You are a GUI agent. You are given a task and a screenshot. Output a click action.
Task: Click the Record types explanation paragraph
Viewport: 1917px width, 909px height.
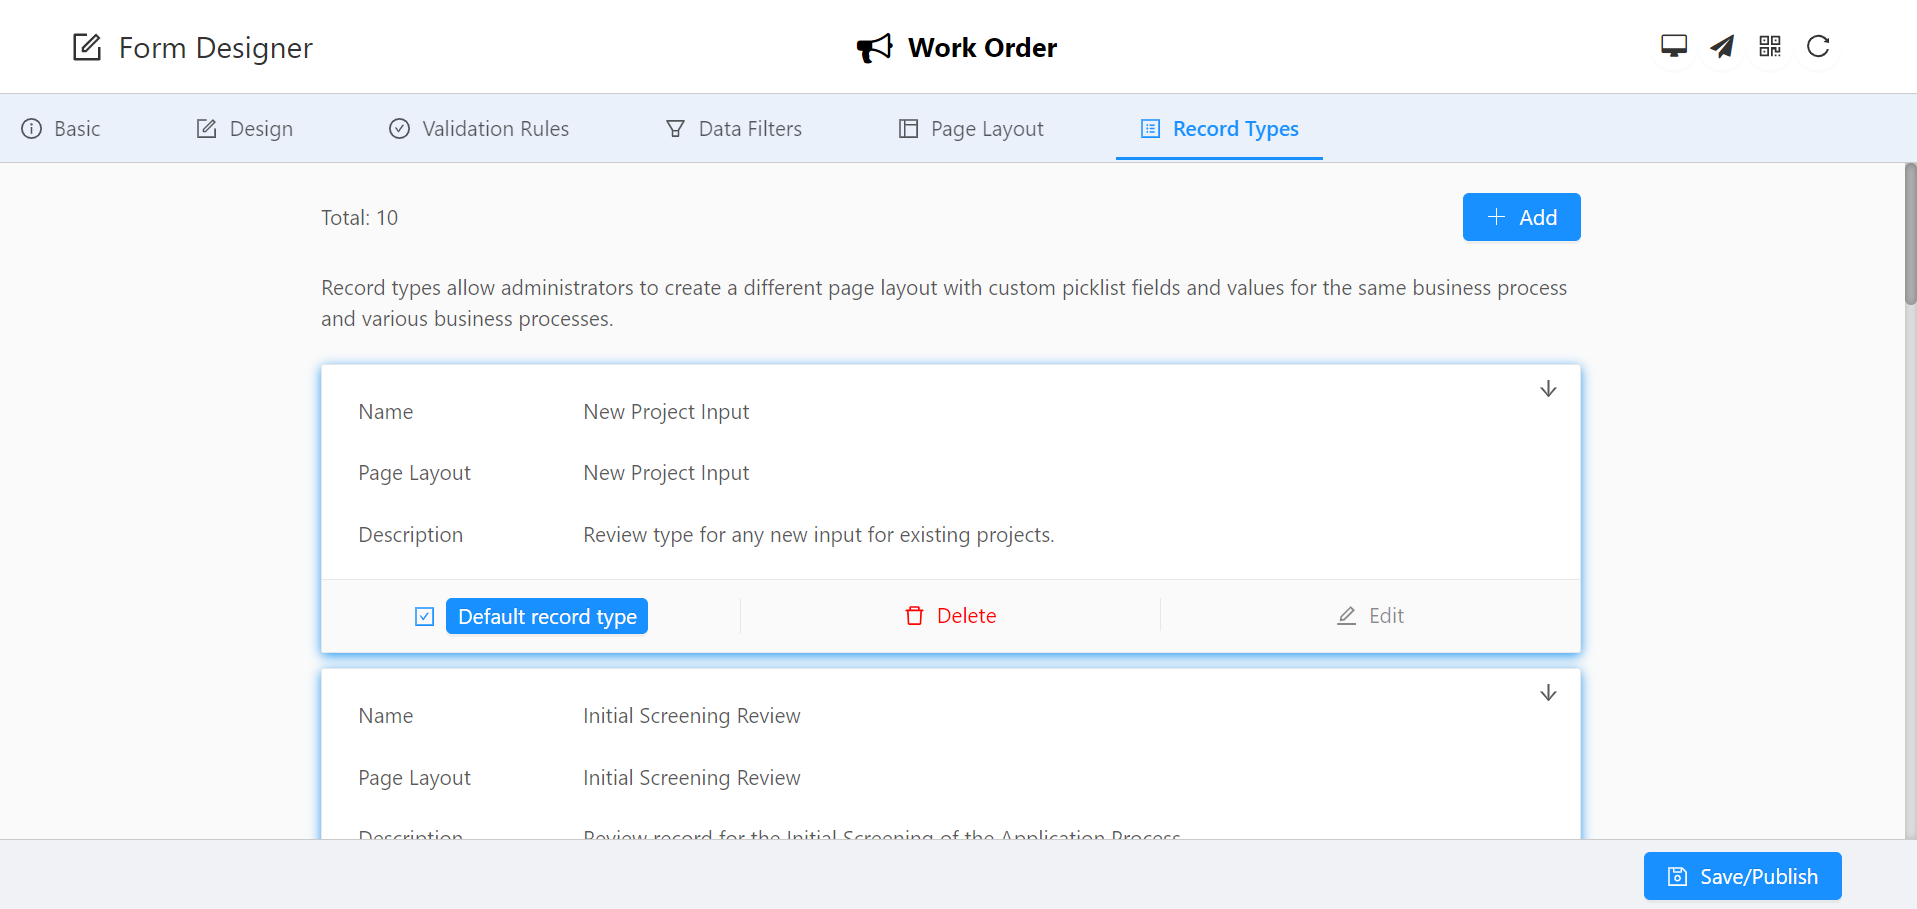[x=944, y=303]
